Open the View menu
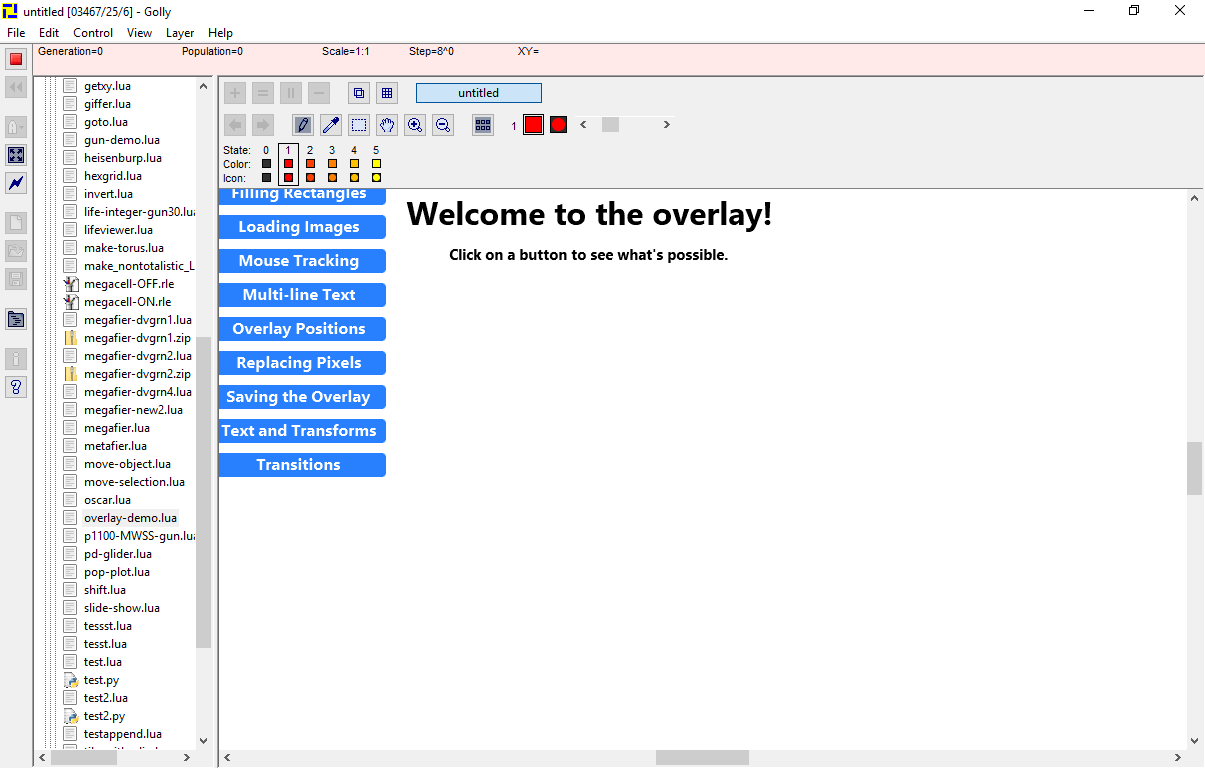 point(140,33)
